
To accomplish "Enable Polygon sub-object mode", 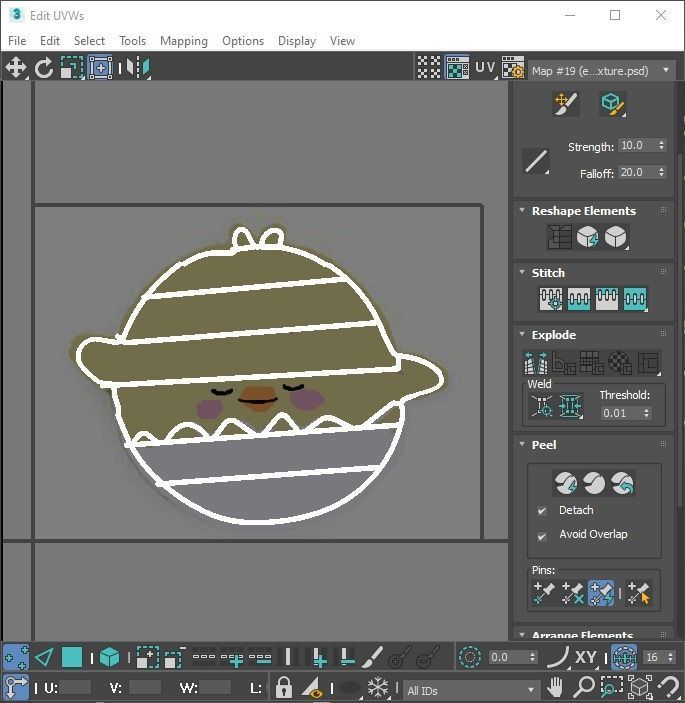I will (x=72, y=657).
